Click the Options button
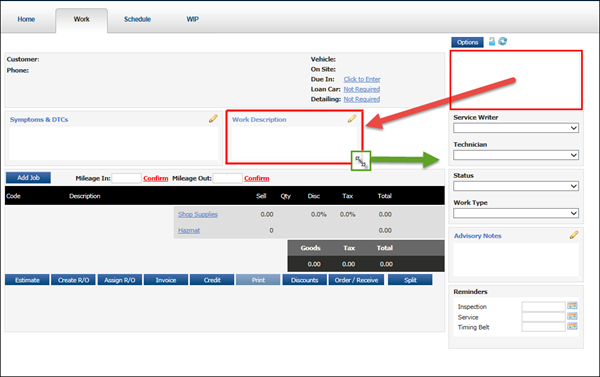600x377 pixels. click(x=467, y=42)
